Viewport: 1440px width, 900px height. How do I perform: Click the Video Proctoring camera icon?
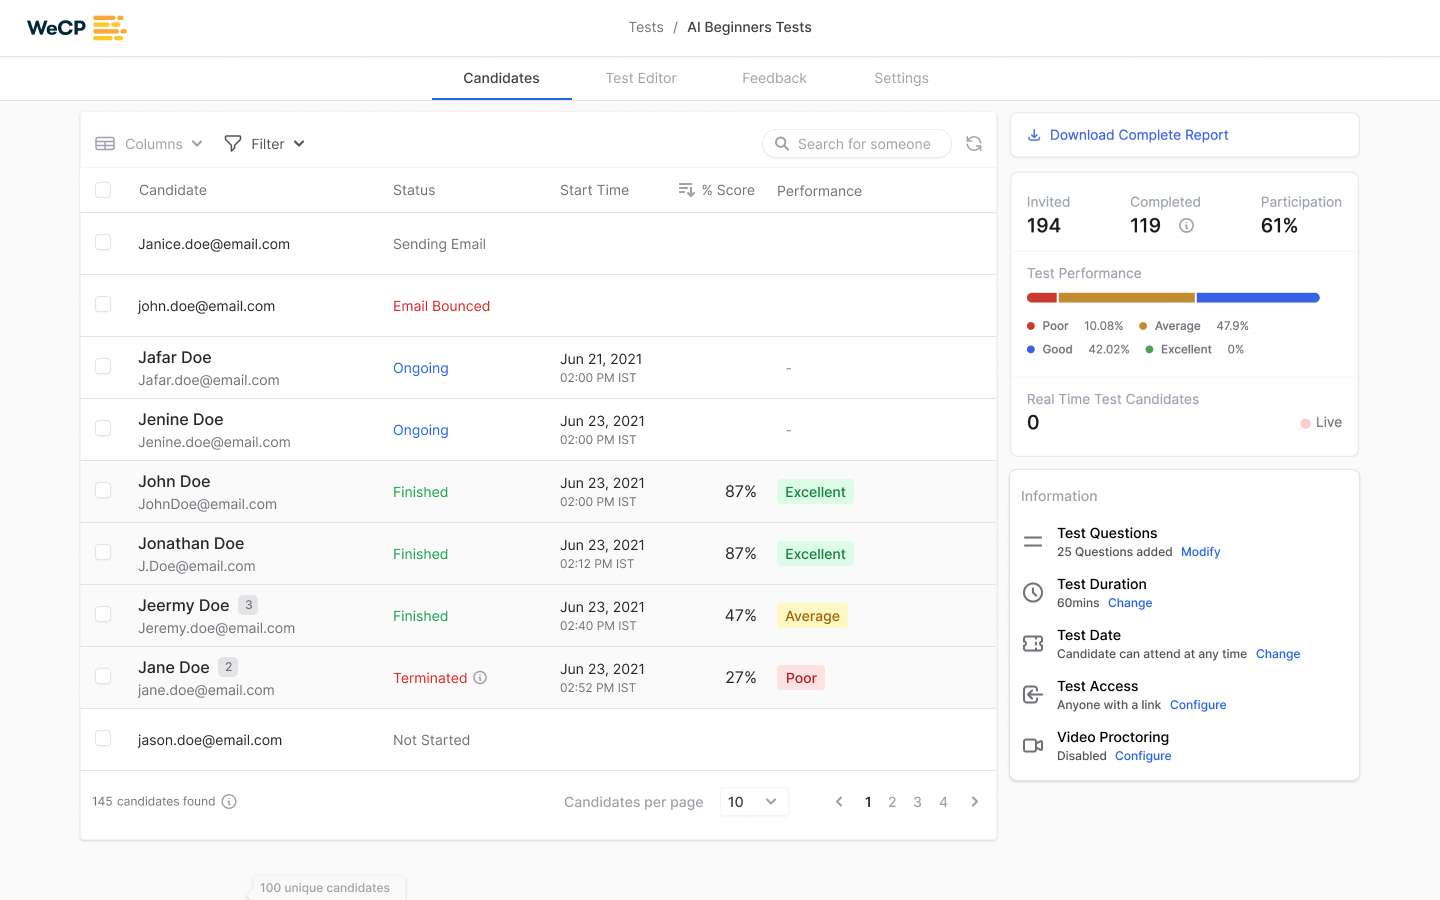[1032, 745]
